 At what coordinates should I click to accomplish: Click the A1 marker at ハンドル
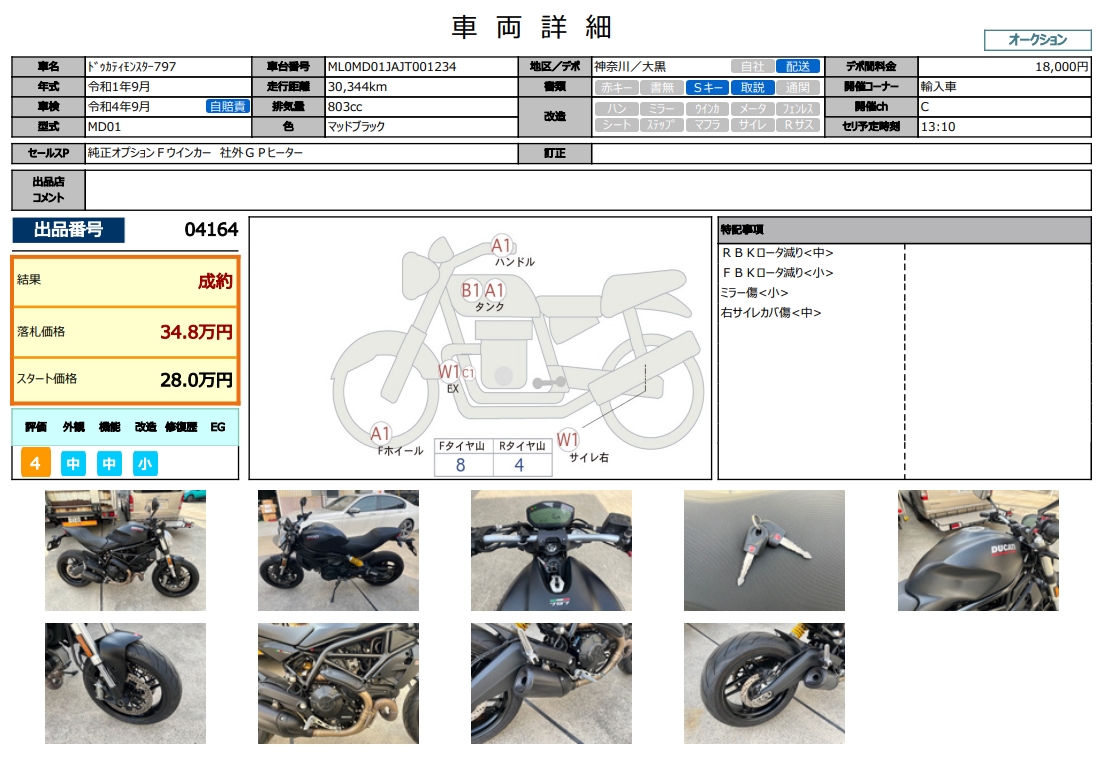pyautogui.click(x=501, y=246)
